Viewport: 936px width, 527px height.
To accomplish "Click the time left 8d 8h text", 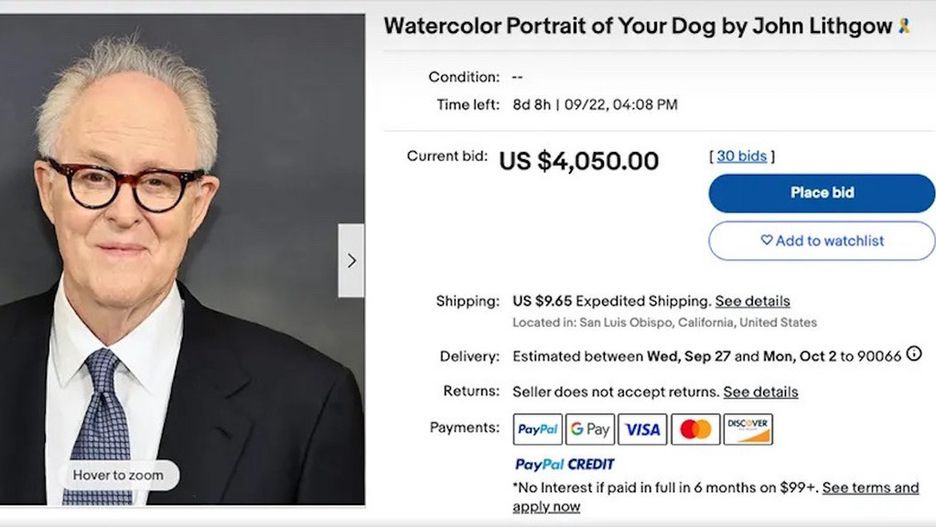I will (x=533, y=104).
